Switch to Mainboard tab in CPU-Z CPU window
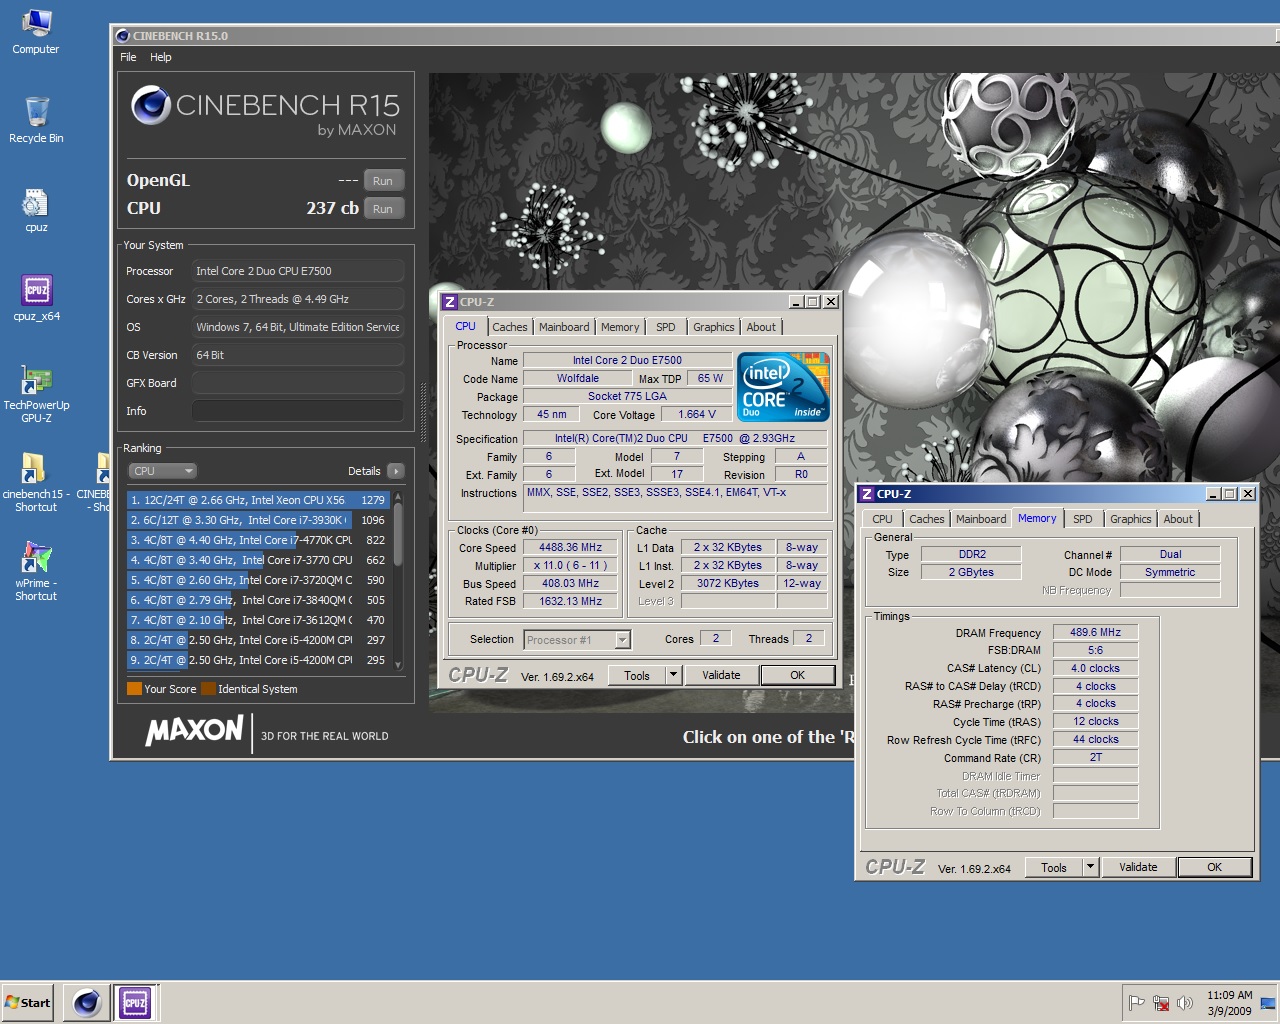This screenshot has width=1280, height=1024. tap(564, 327)
